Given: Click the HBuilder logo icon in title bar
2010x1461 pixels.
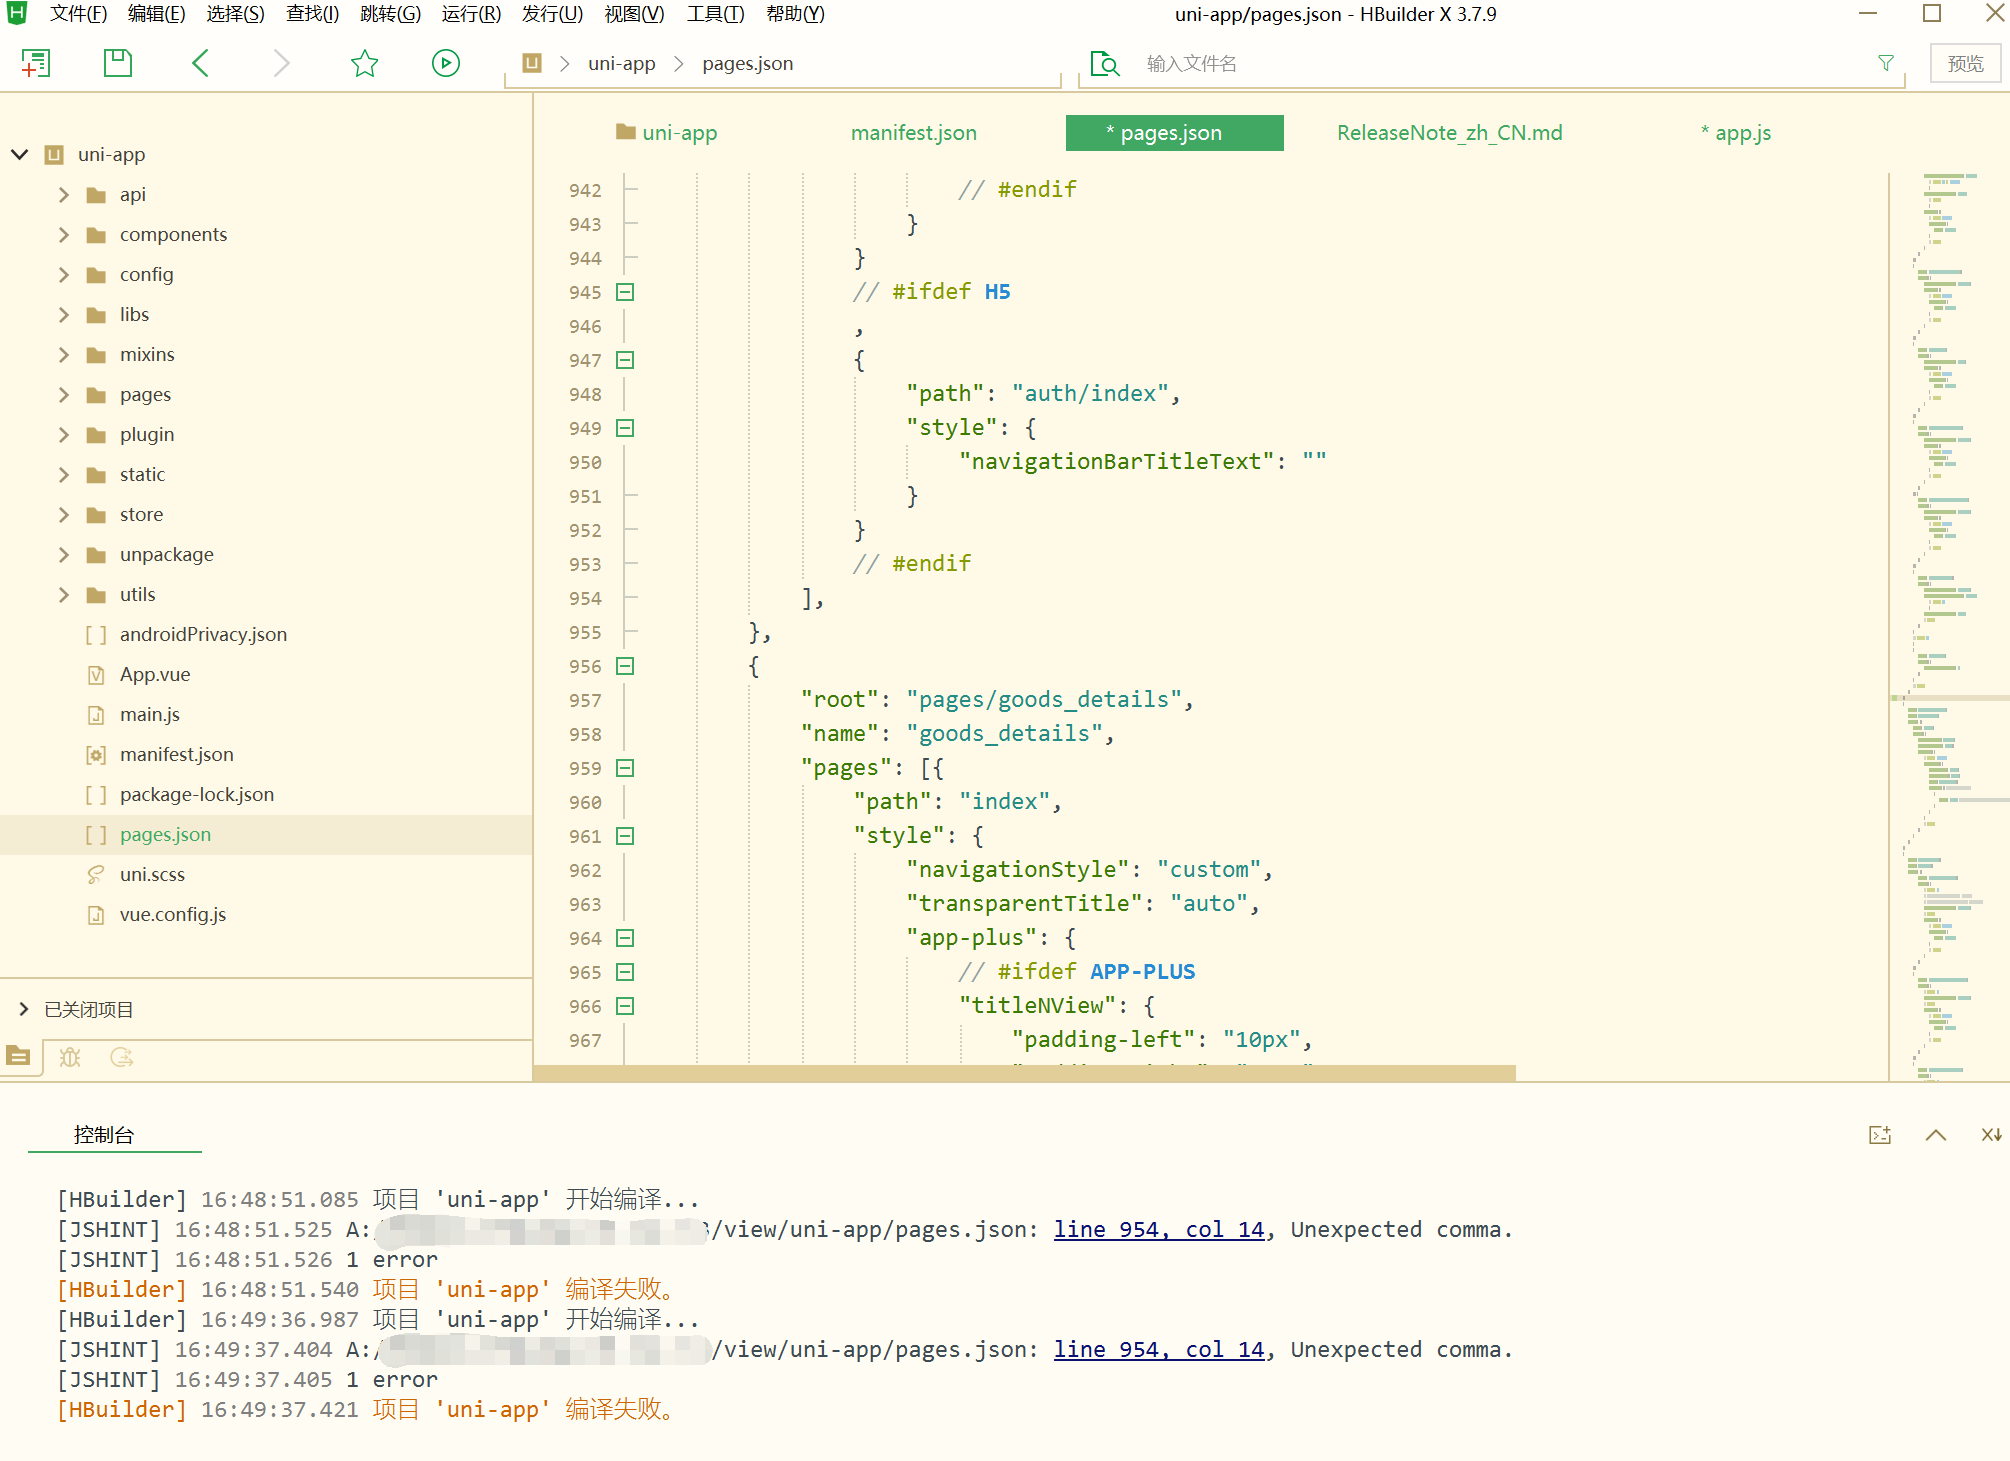Looking at the screenshot, I should click(x=17, y=14).
